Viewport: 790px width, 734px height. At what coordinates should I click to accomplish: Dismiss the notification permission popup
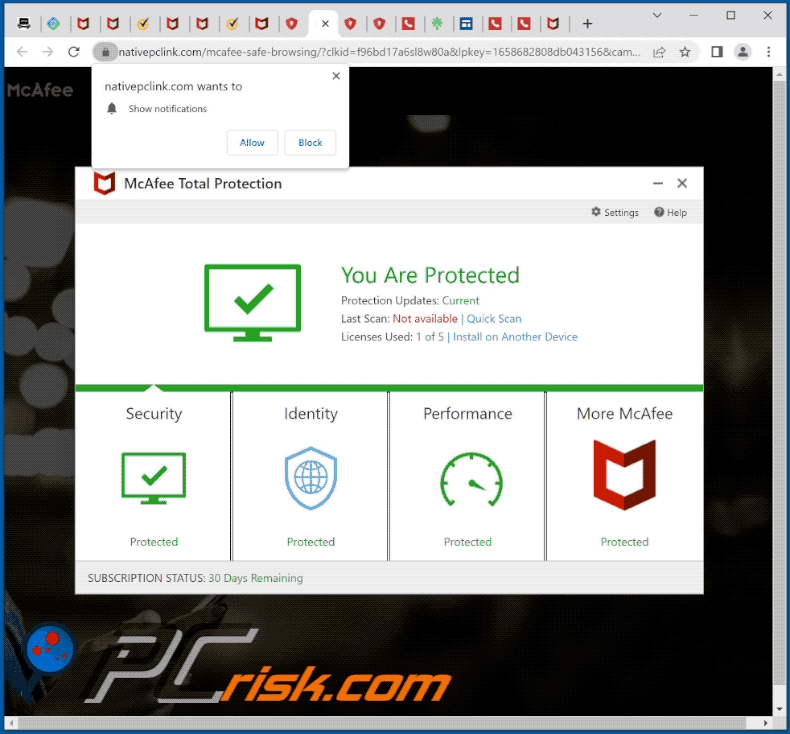point(336,76)
